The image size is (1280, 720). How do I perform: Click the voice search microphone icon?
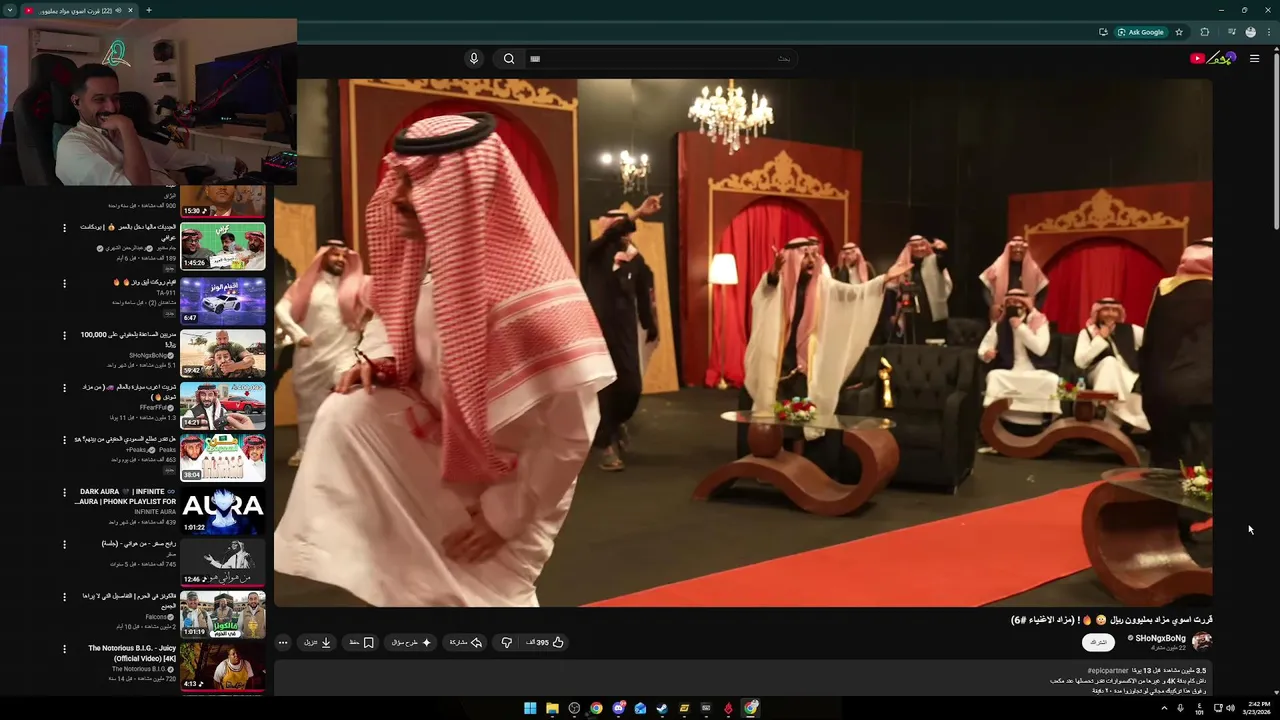(x=474, y=58)
